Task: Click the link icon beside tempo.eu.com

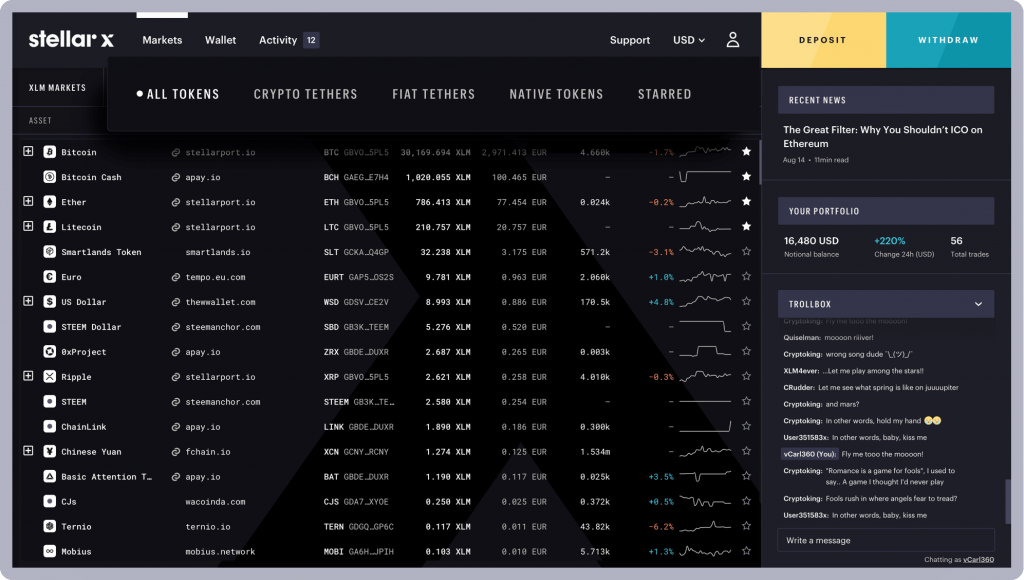Action: [x=176, y=277]
